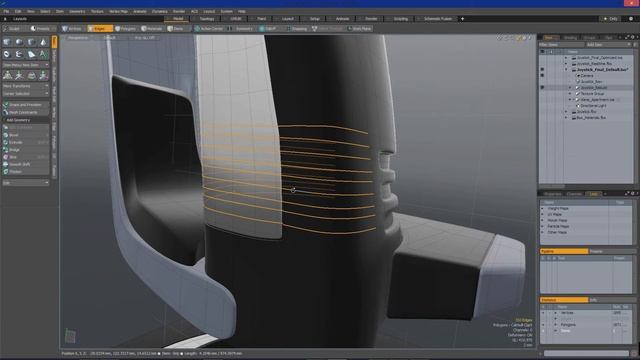640x360 pixels.
Task: Click the command input field at bottom right
Action: tap(586, 353)
